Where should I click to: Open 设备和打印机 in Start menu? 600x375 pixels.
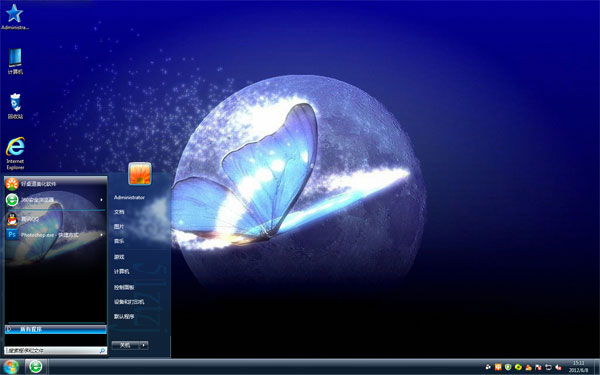coord(129,302)
